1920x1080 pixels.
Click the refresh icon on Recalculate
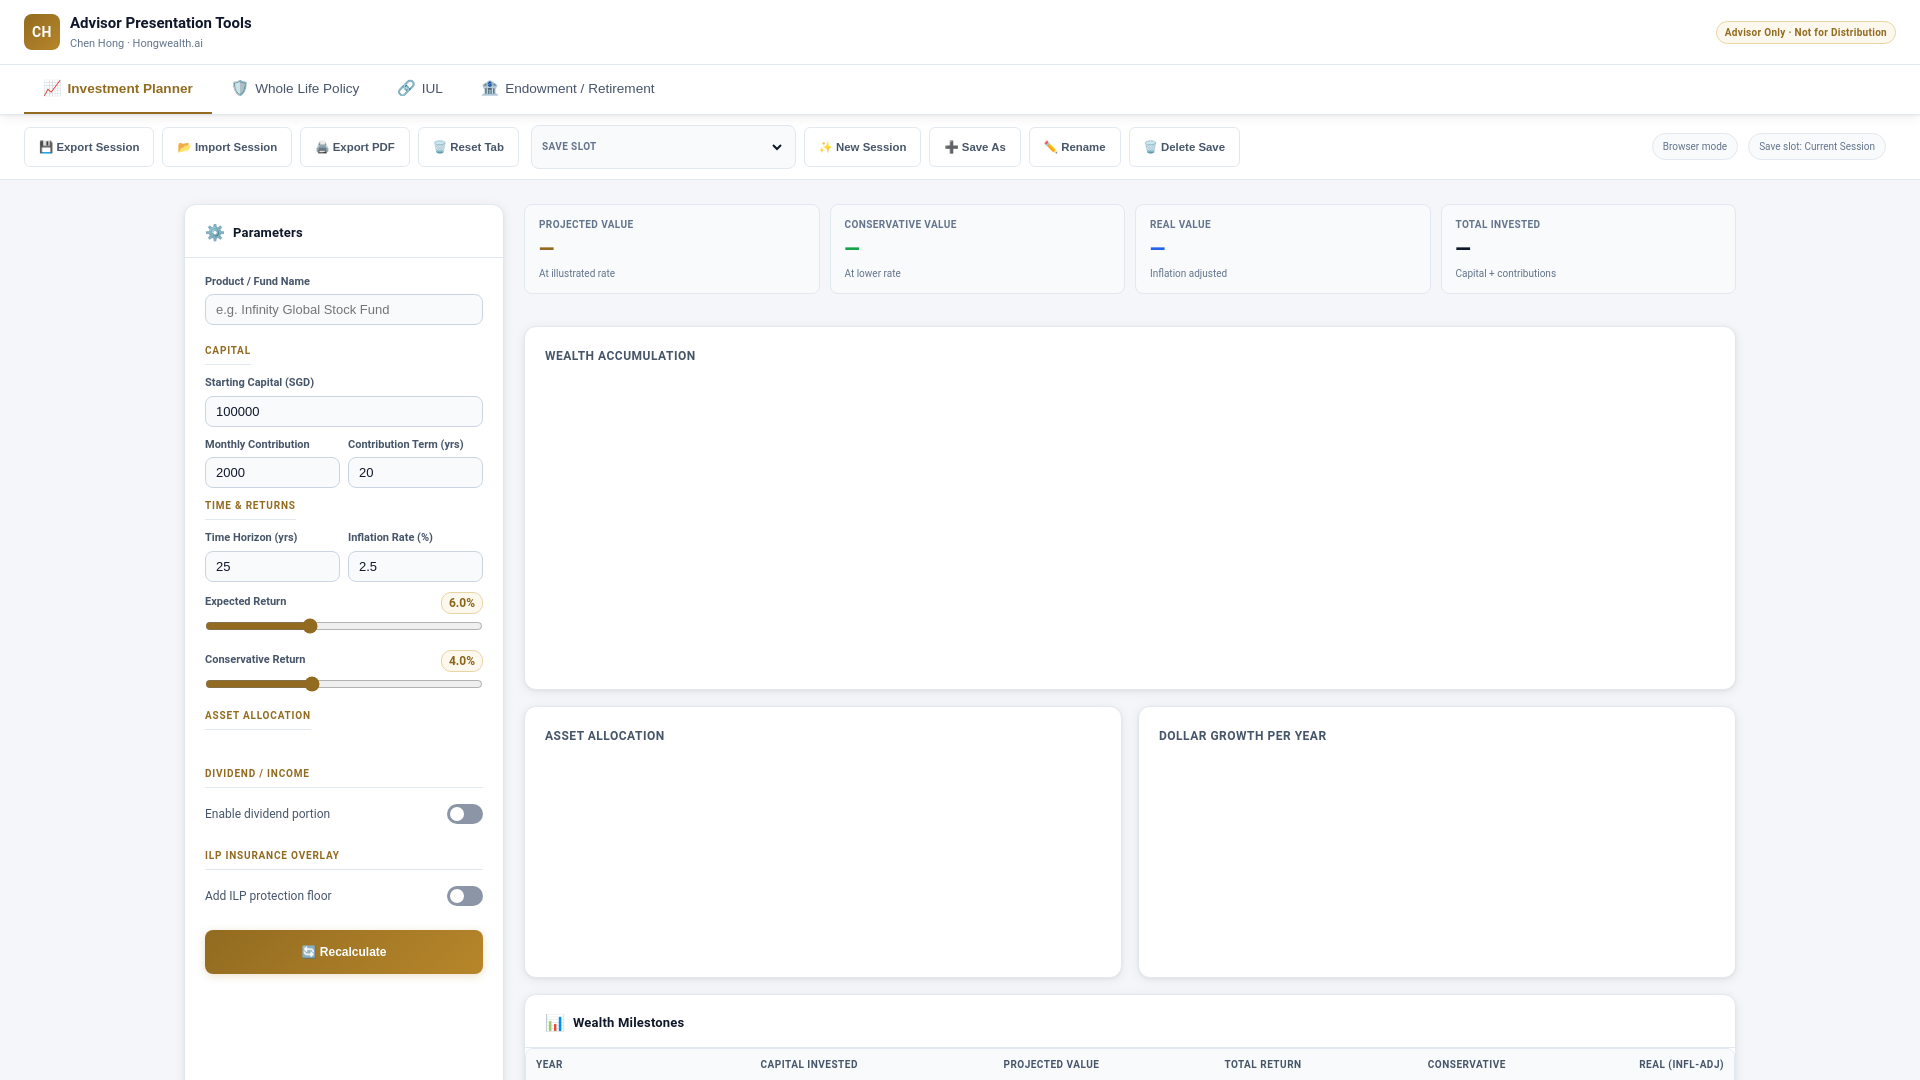pos(309,952)
